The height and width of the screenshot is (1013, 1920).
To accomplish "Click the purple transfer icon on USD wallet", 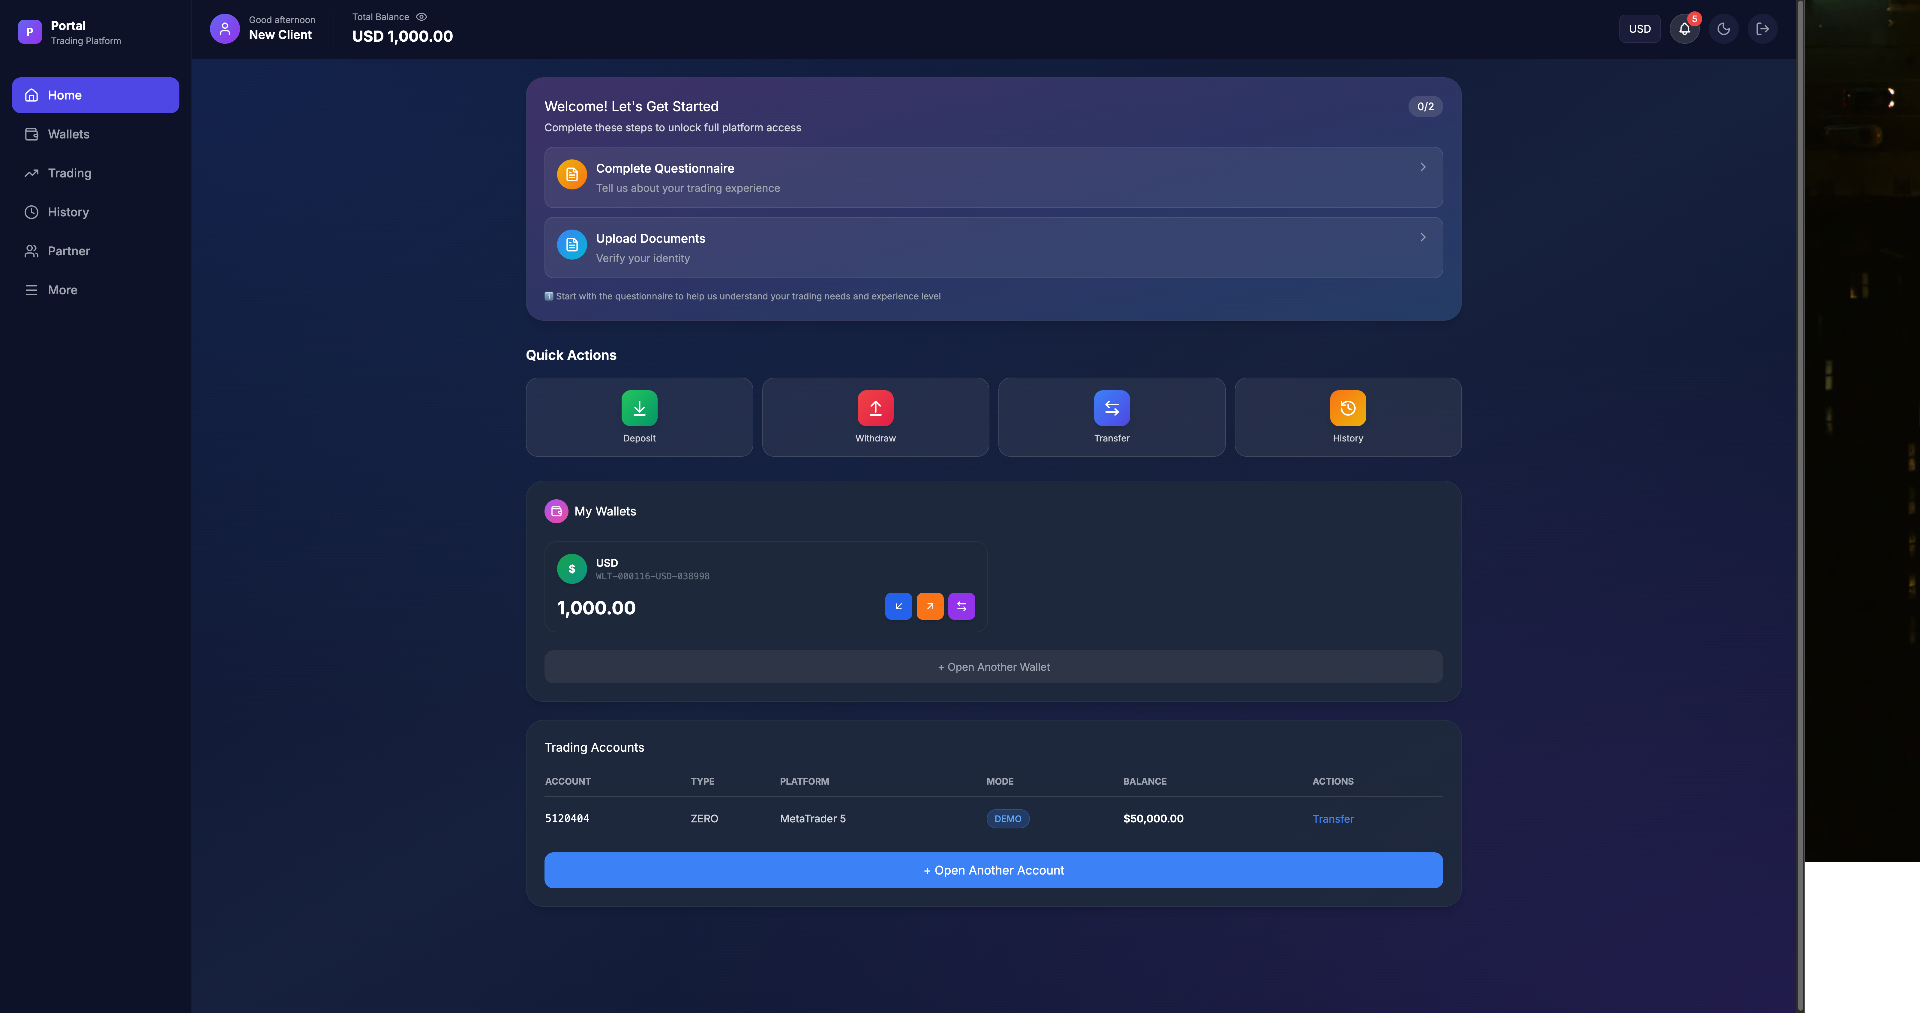I will point(961,606).
